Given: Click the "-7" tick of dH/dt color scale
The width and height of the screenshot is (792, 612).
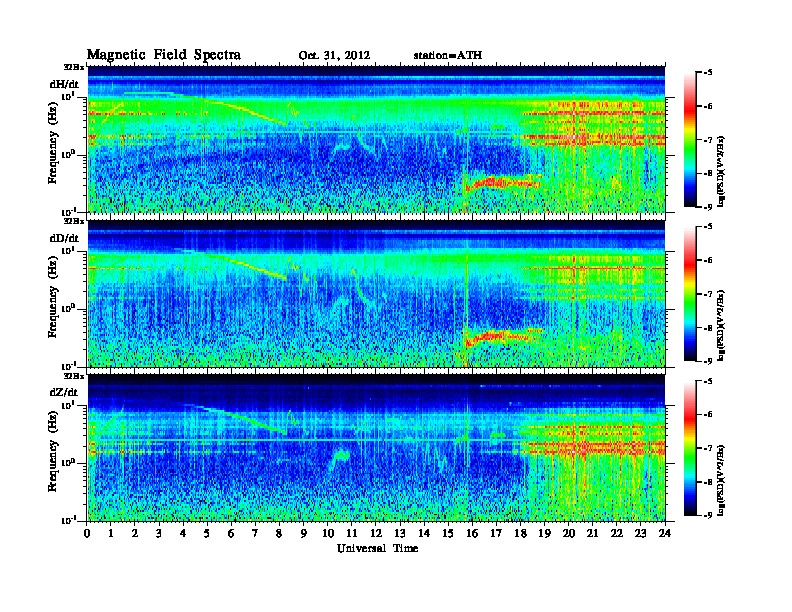Looking at the screenshot, I should pos(708,140).
